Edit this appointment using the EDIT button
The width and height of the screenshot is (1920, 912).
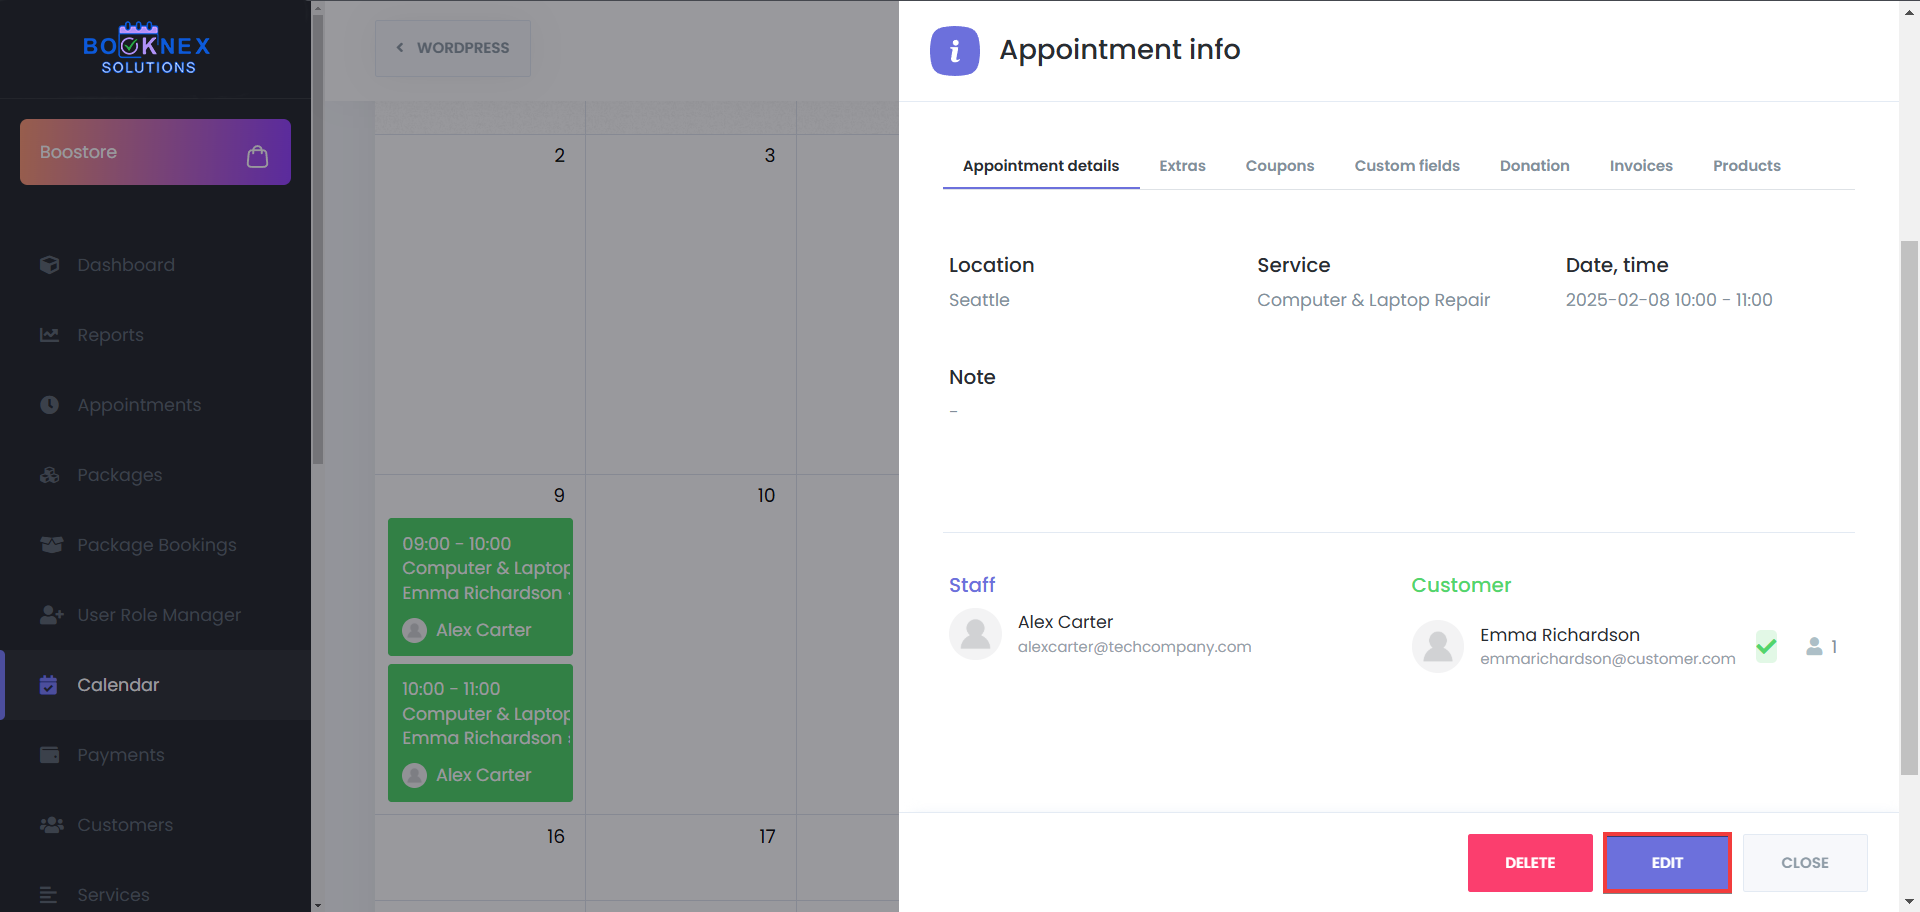pyautogui.click(x=1666, y=862)
